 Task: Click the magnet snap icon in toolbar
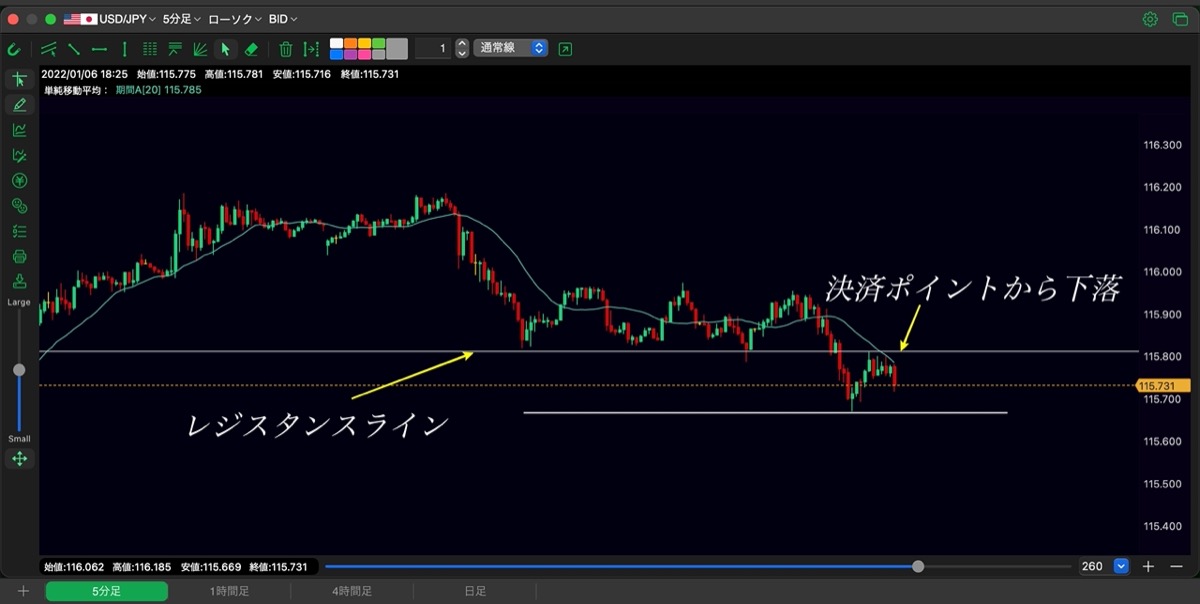pos(14,48)
